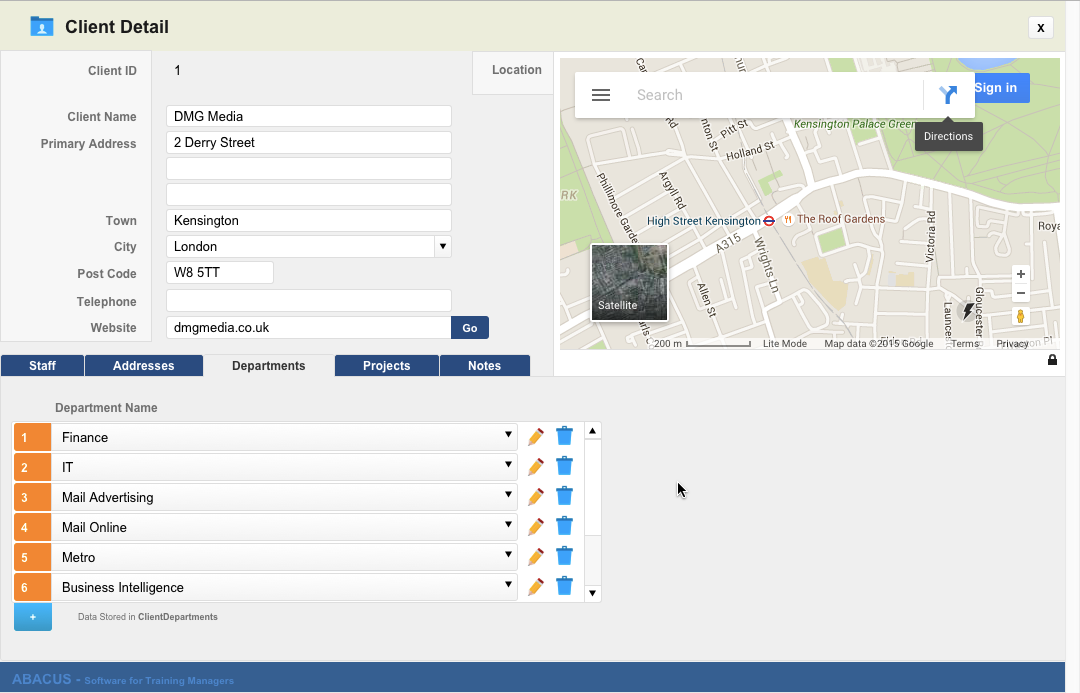Add a department with the plus button
Screen dimensions: 1080x693
click(x=32, y=617)
